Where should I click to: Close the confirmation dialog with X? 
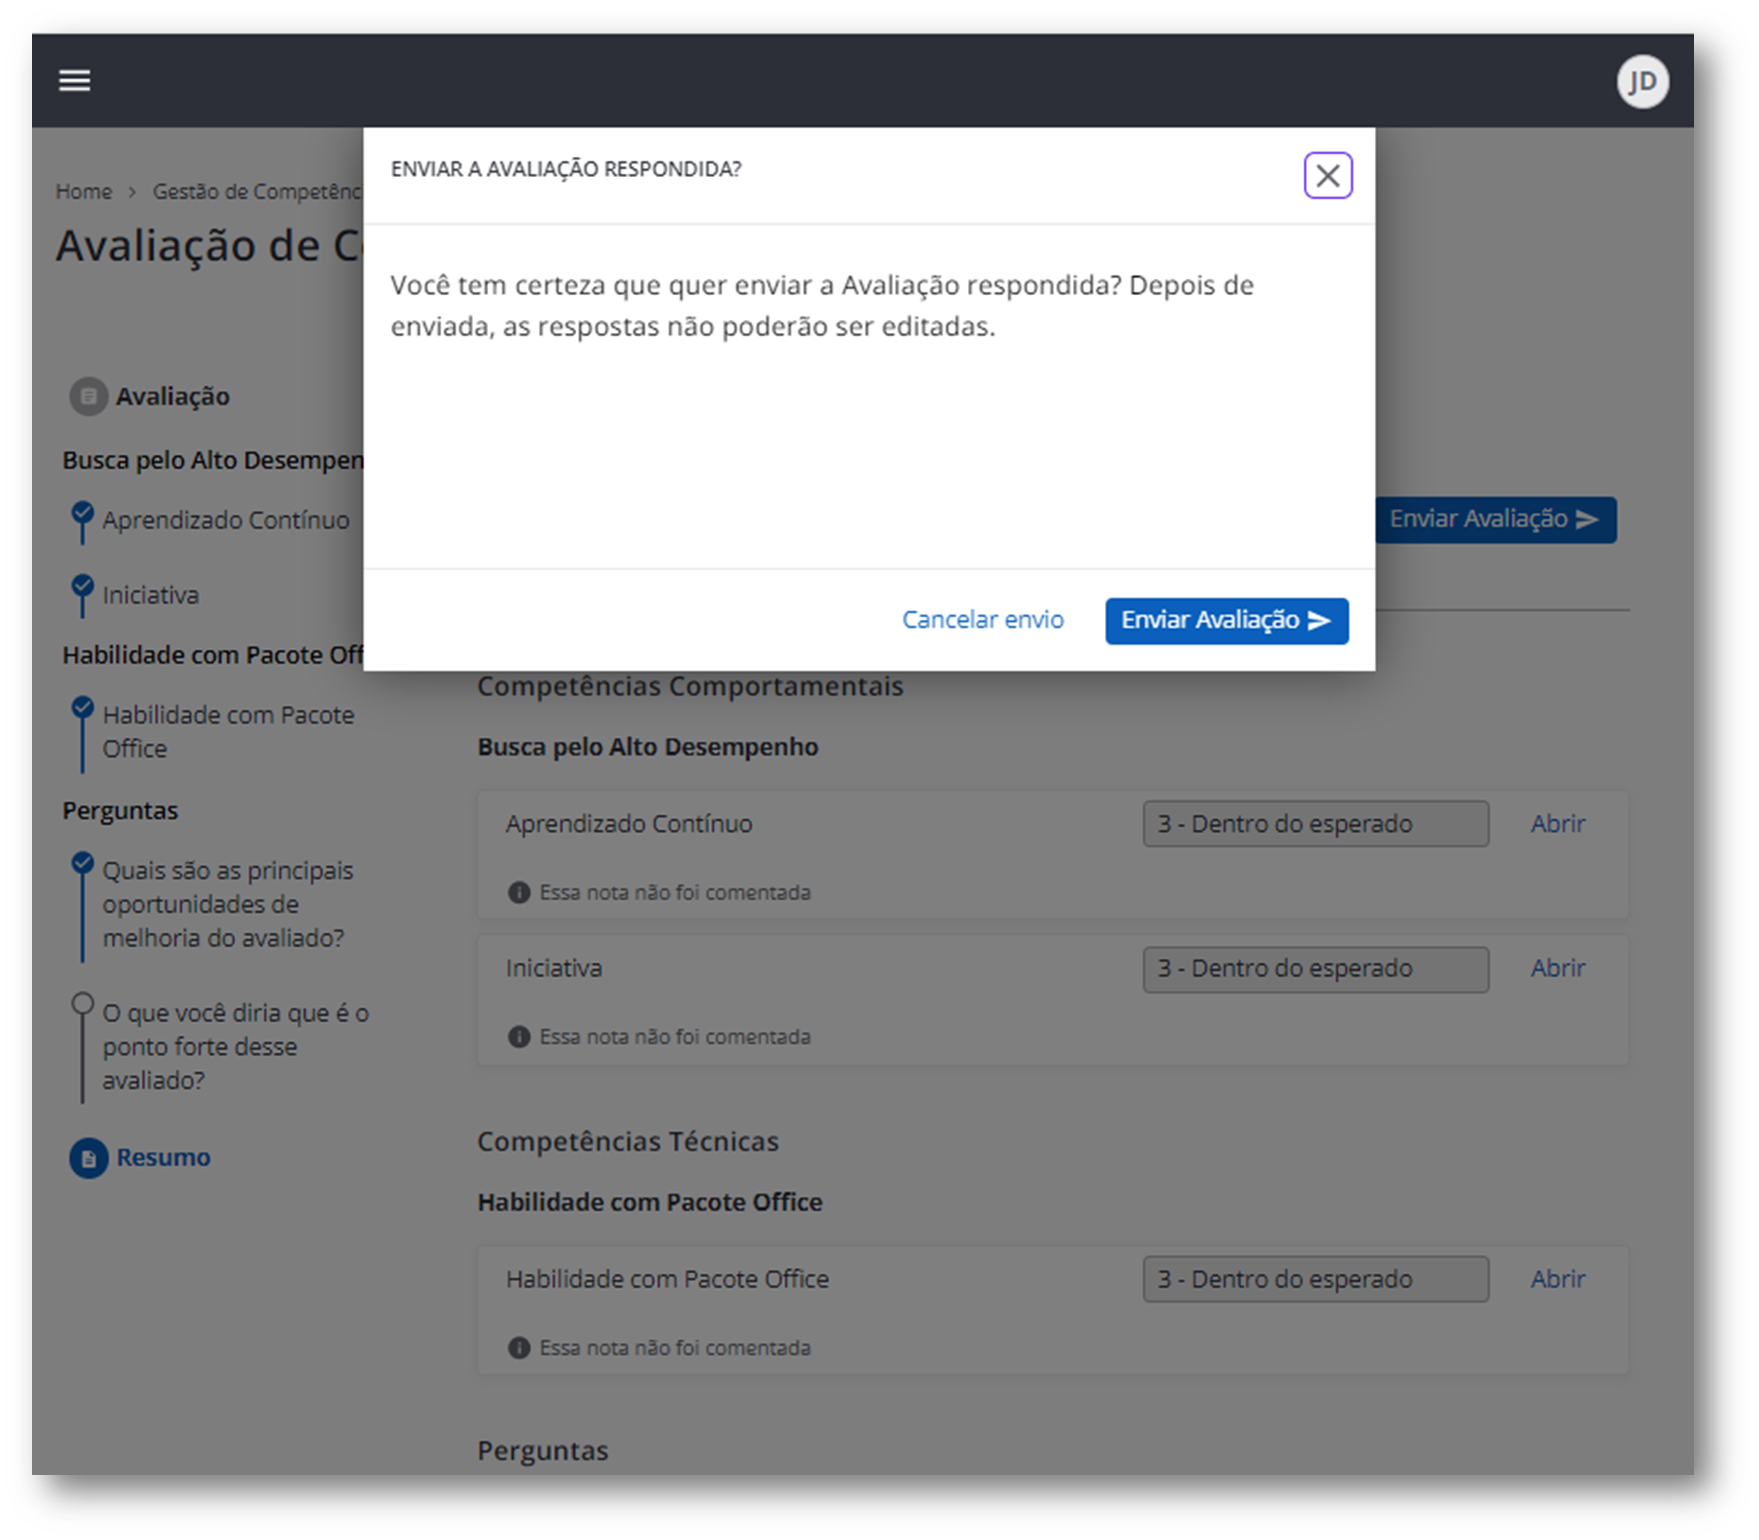[x=1327, y=176]
